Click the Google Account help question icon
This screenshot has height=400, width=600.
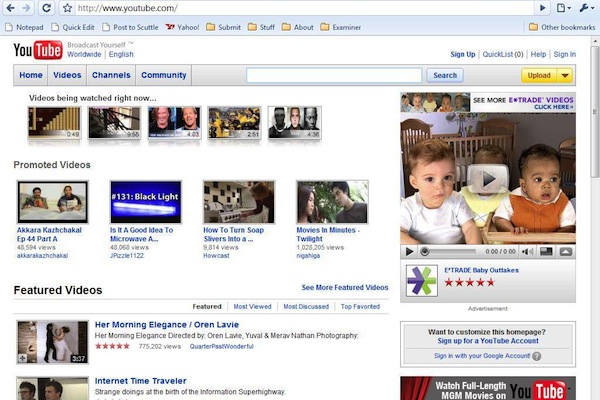(537, 356)
